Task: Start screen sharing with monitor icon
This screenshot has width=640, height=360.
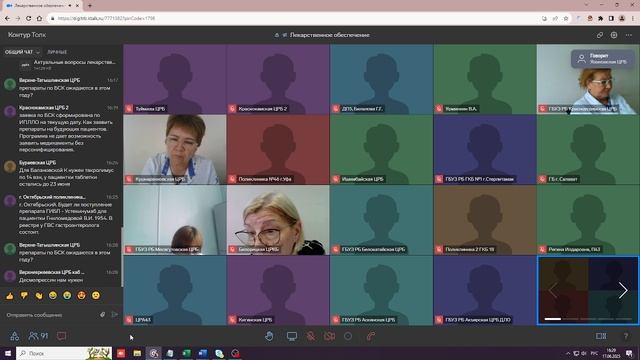Action: (x=291, y=336)
